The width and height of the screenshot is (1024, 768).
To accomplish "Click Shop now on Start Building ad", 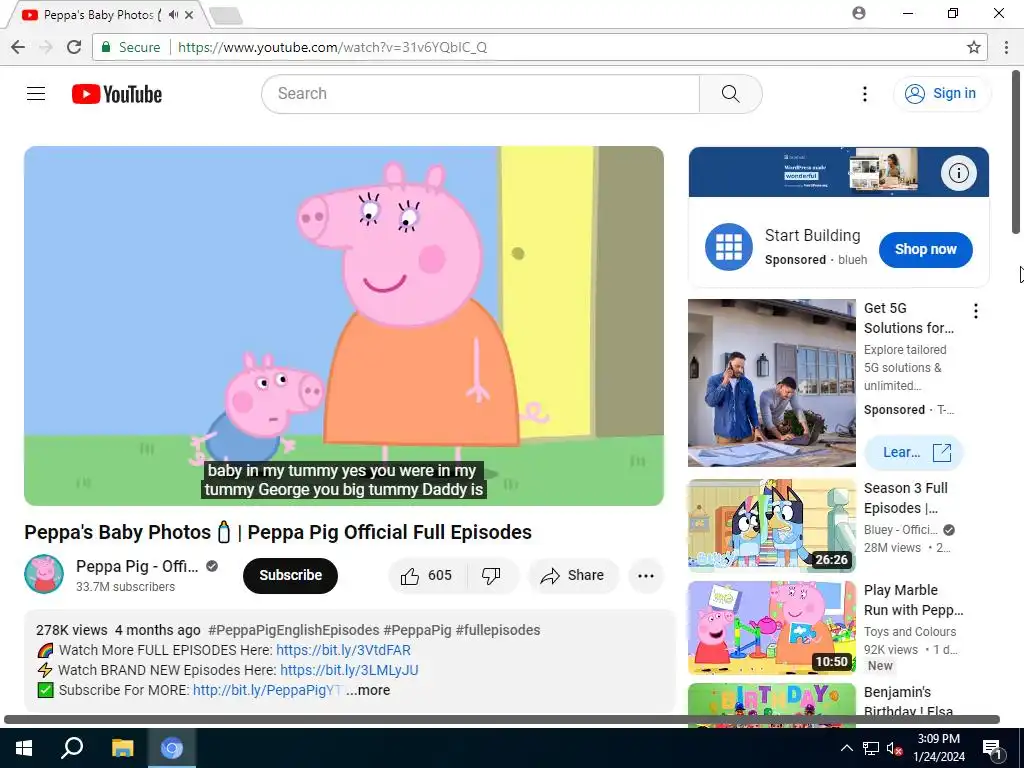I will coord(925,249).
